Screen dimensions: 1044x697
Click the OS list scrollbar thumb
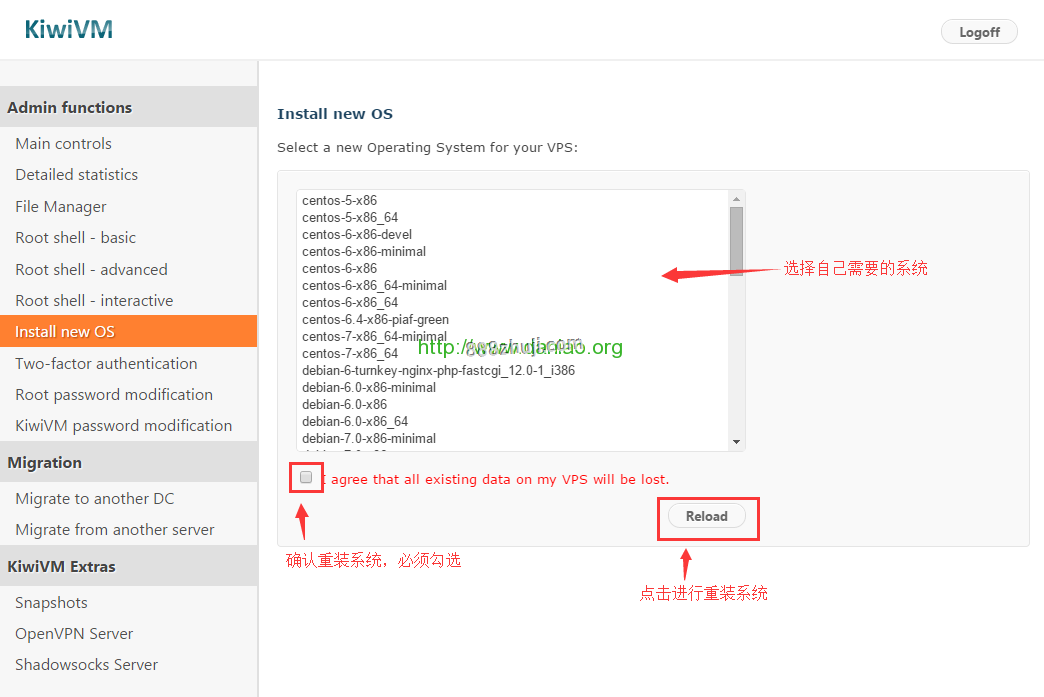tap(736, 241)
